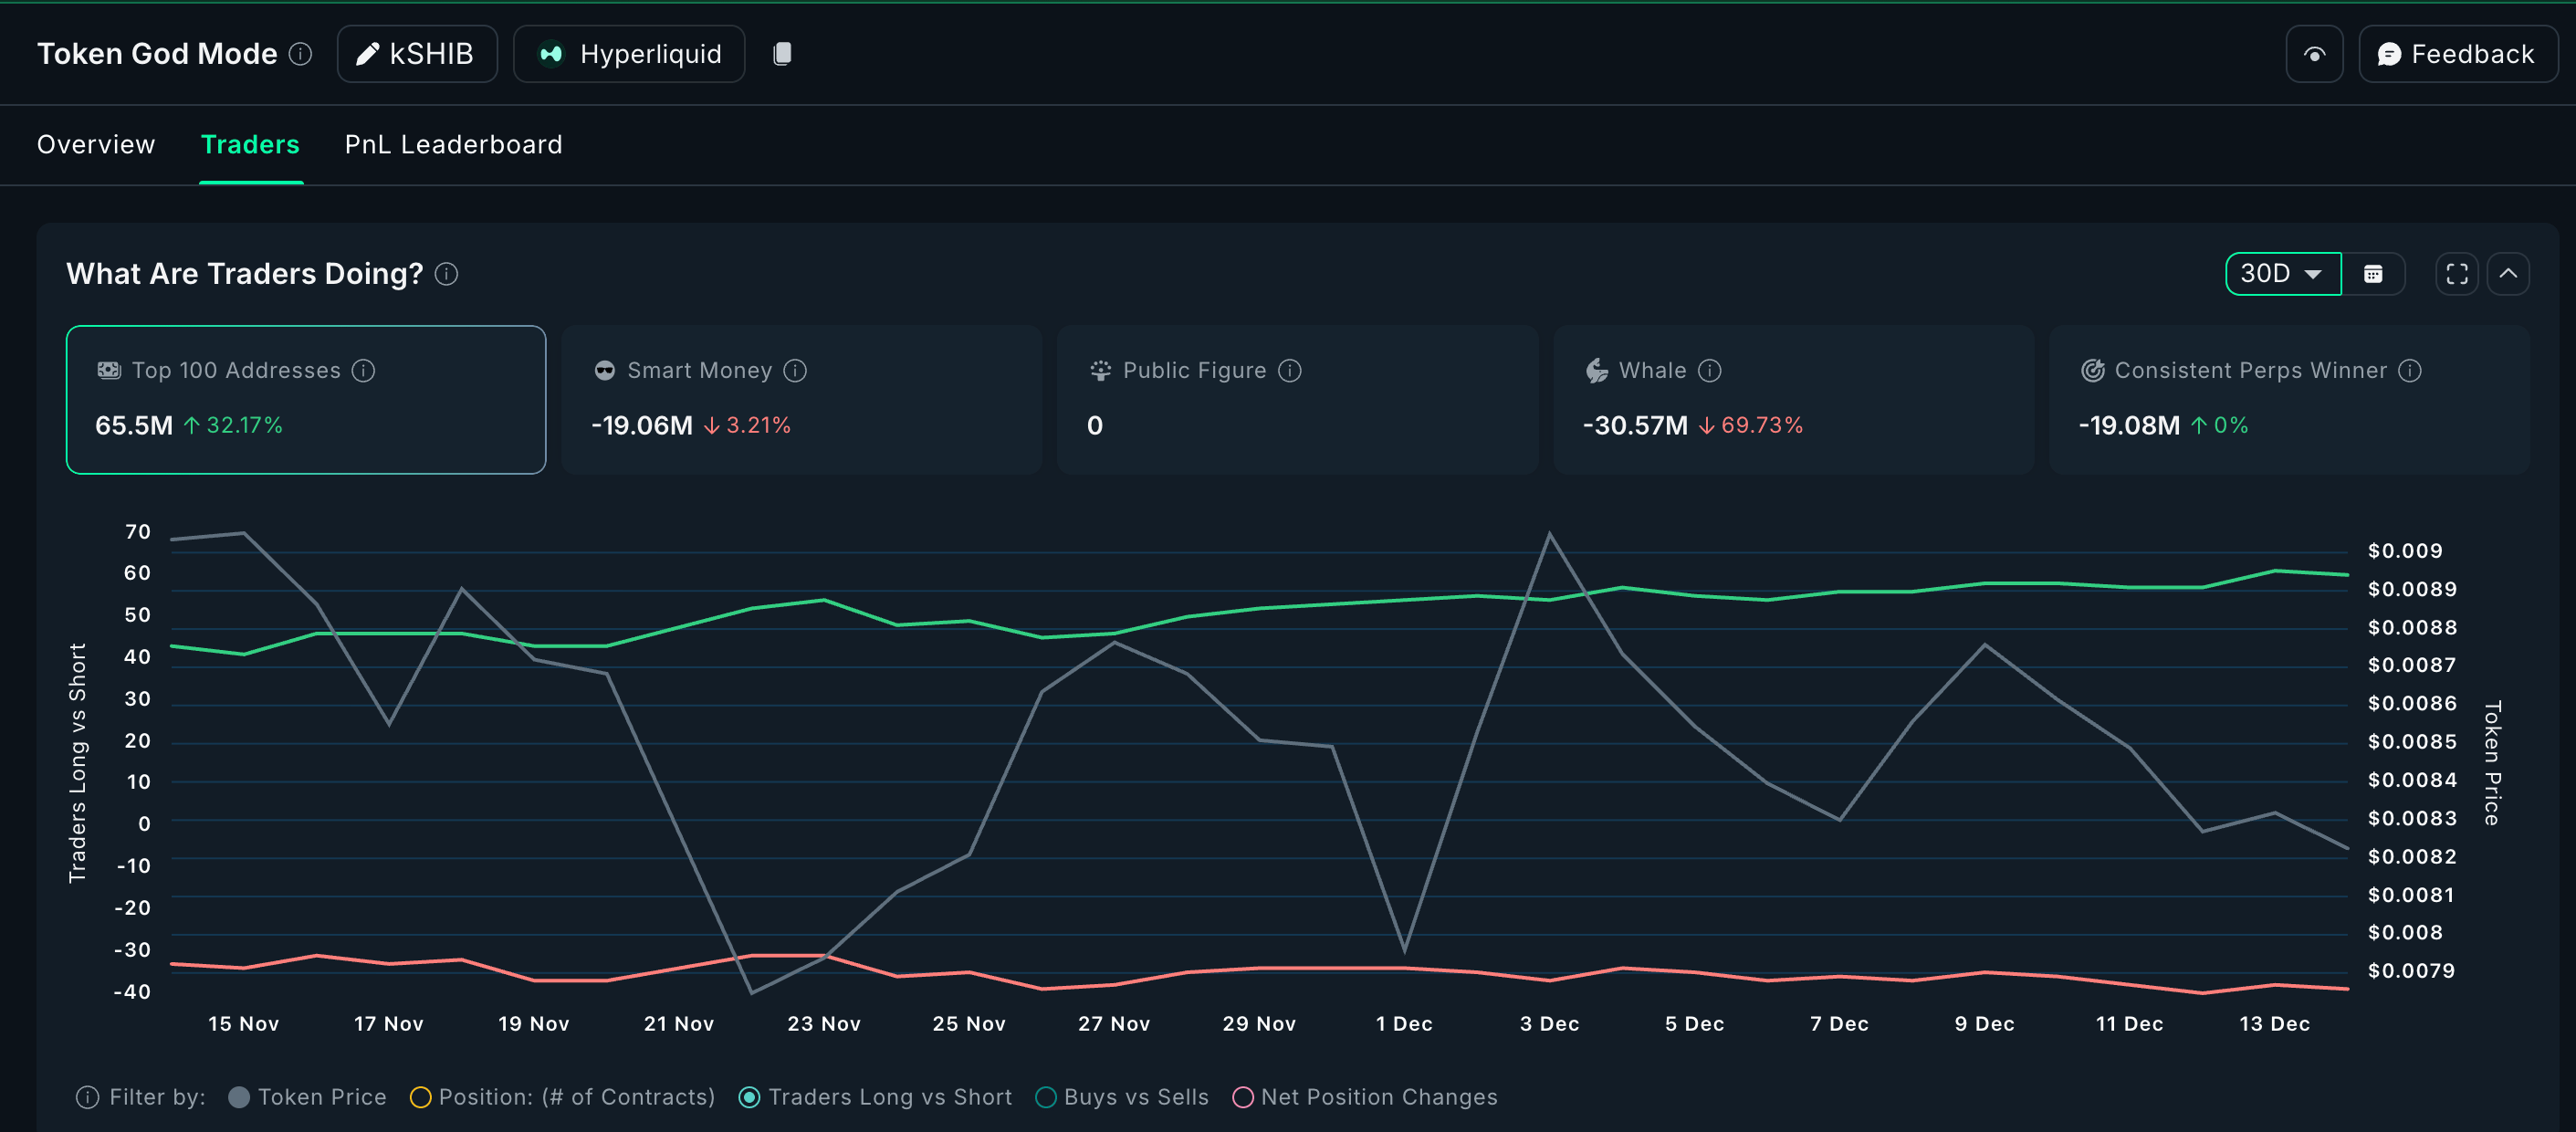This screenshot has width=2576, height=1132.
Task: Open the watch eye icon button
Action: 2313,54
